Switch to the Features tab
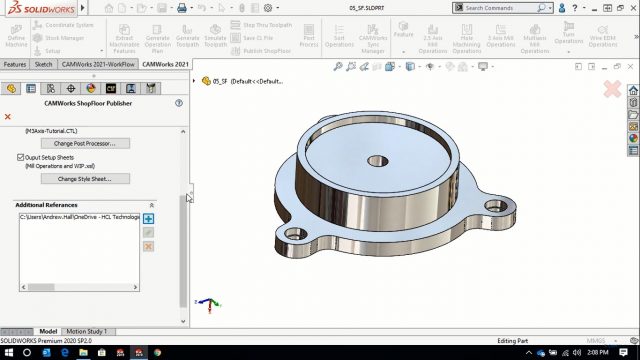The width and height of the screenshot is (640, 360). pos(15,64)
